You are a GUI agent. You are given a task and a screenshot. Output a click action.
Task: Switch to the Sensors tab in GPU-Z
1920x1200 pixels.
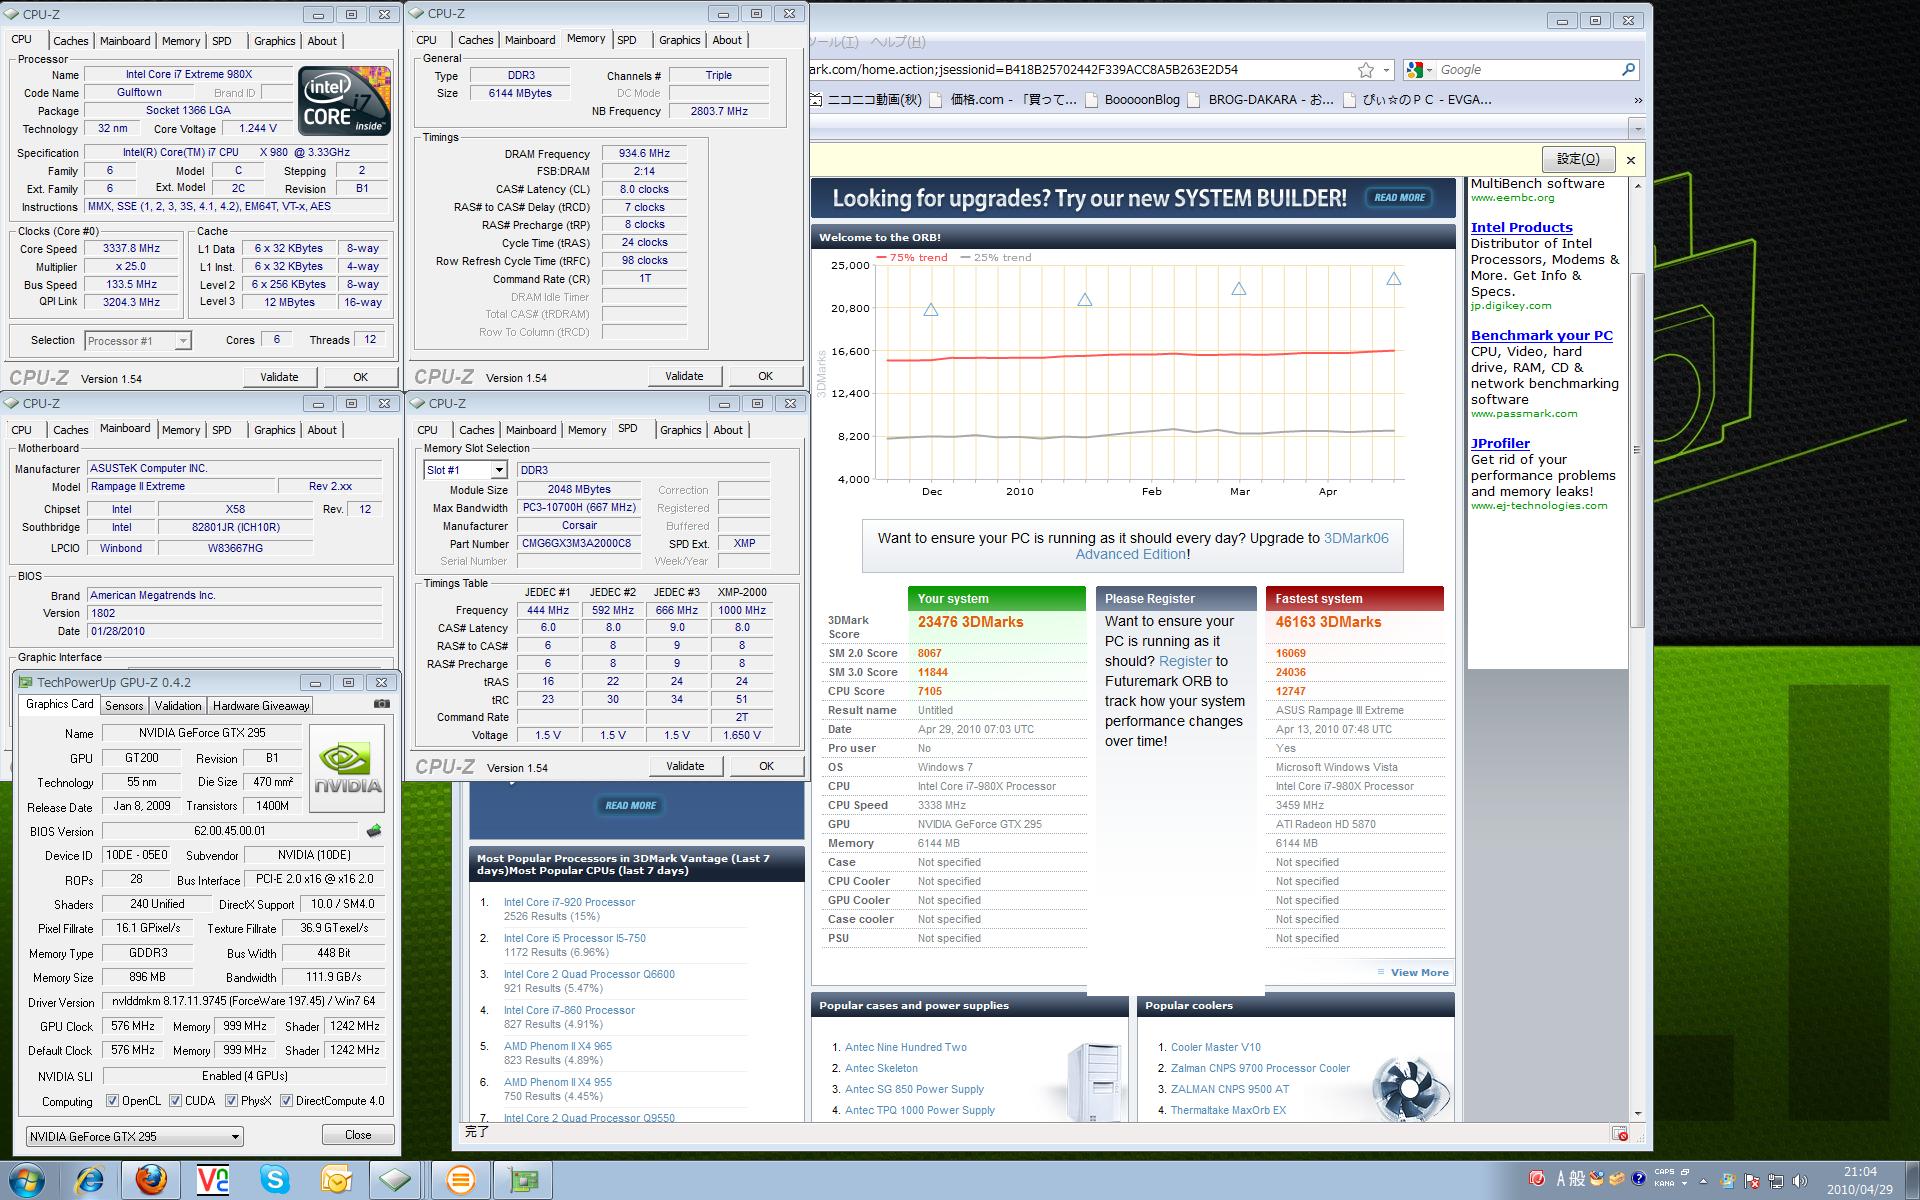pos(124,706)
